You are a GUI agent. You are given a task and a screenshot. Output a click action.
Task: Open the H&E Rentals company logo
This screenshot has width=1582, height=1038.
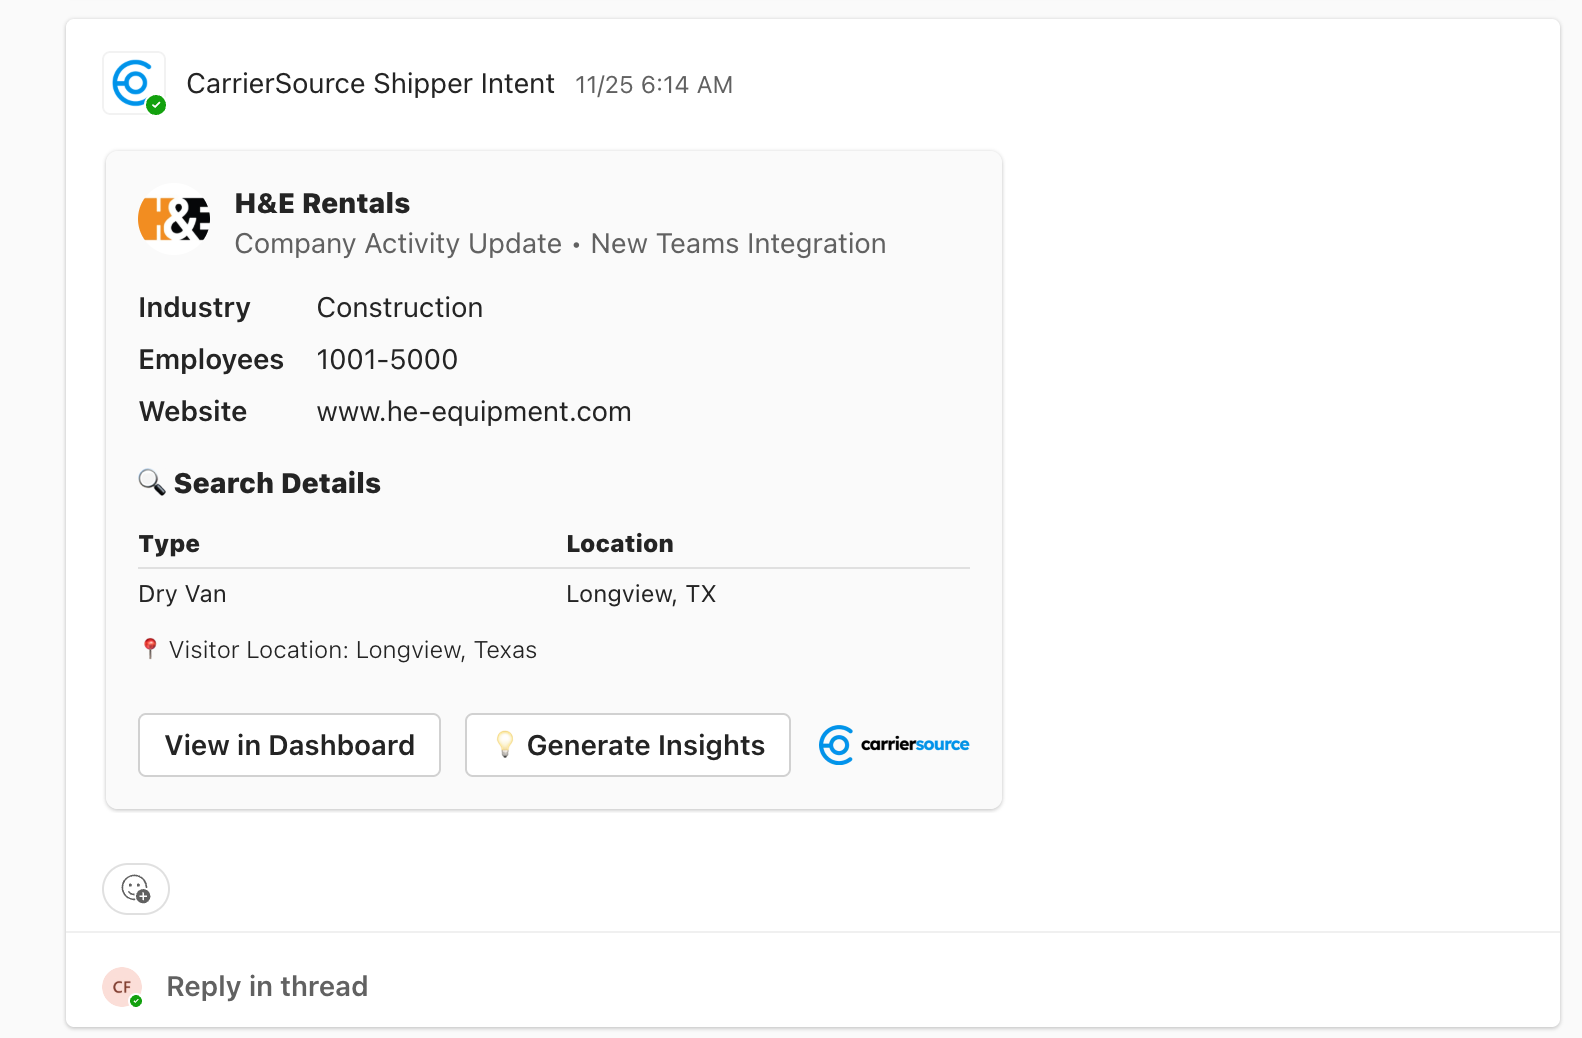click(x=174, y=219)
